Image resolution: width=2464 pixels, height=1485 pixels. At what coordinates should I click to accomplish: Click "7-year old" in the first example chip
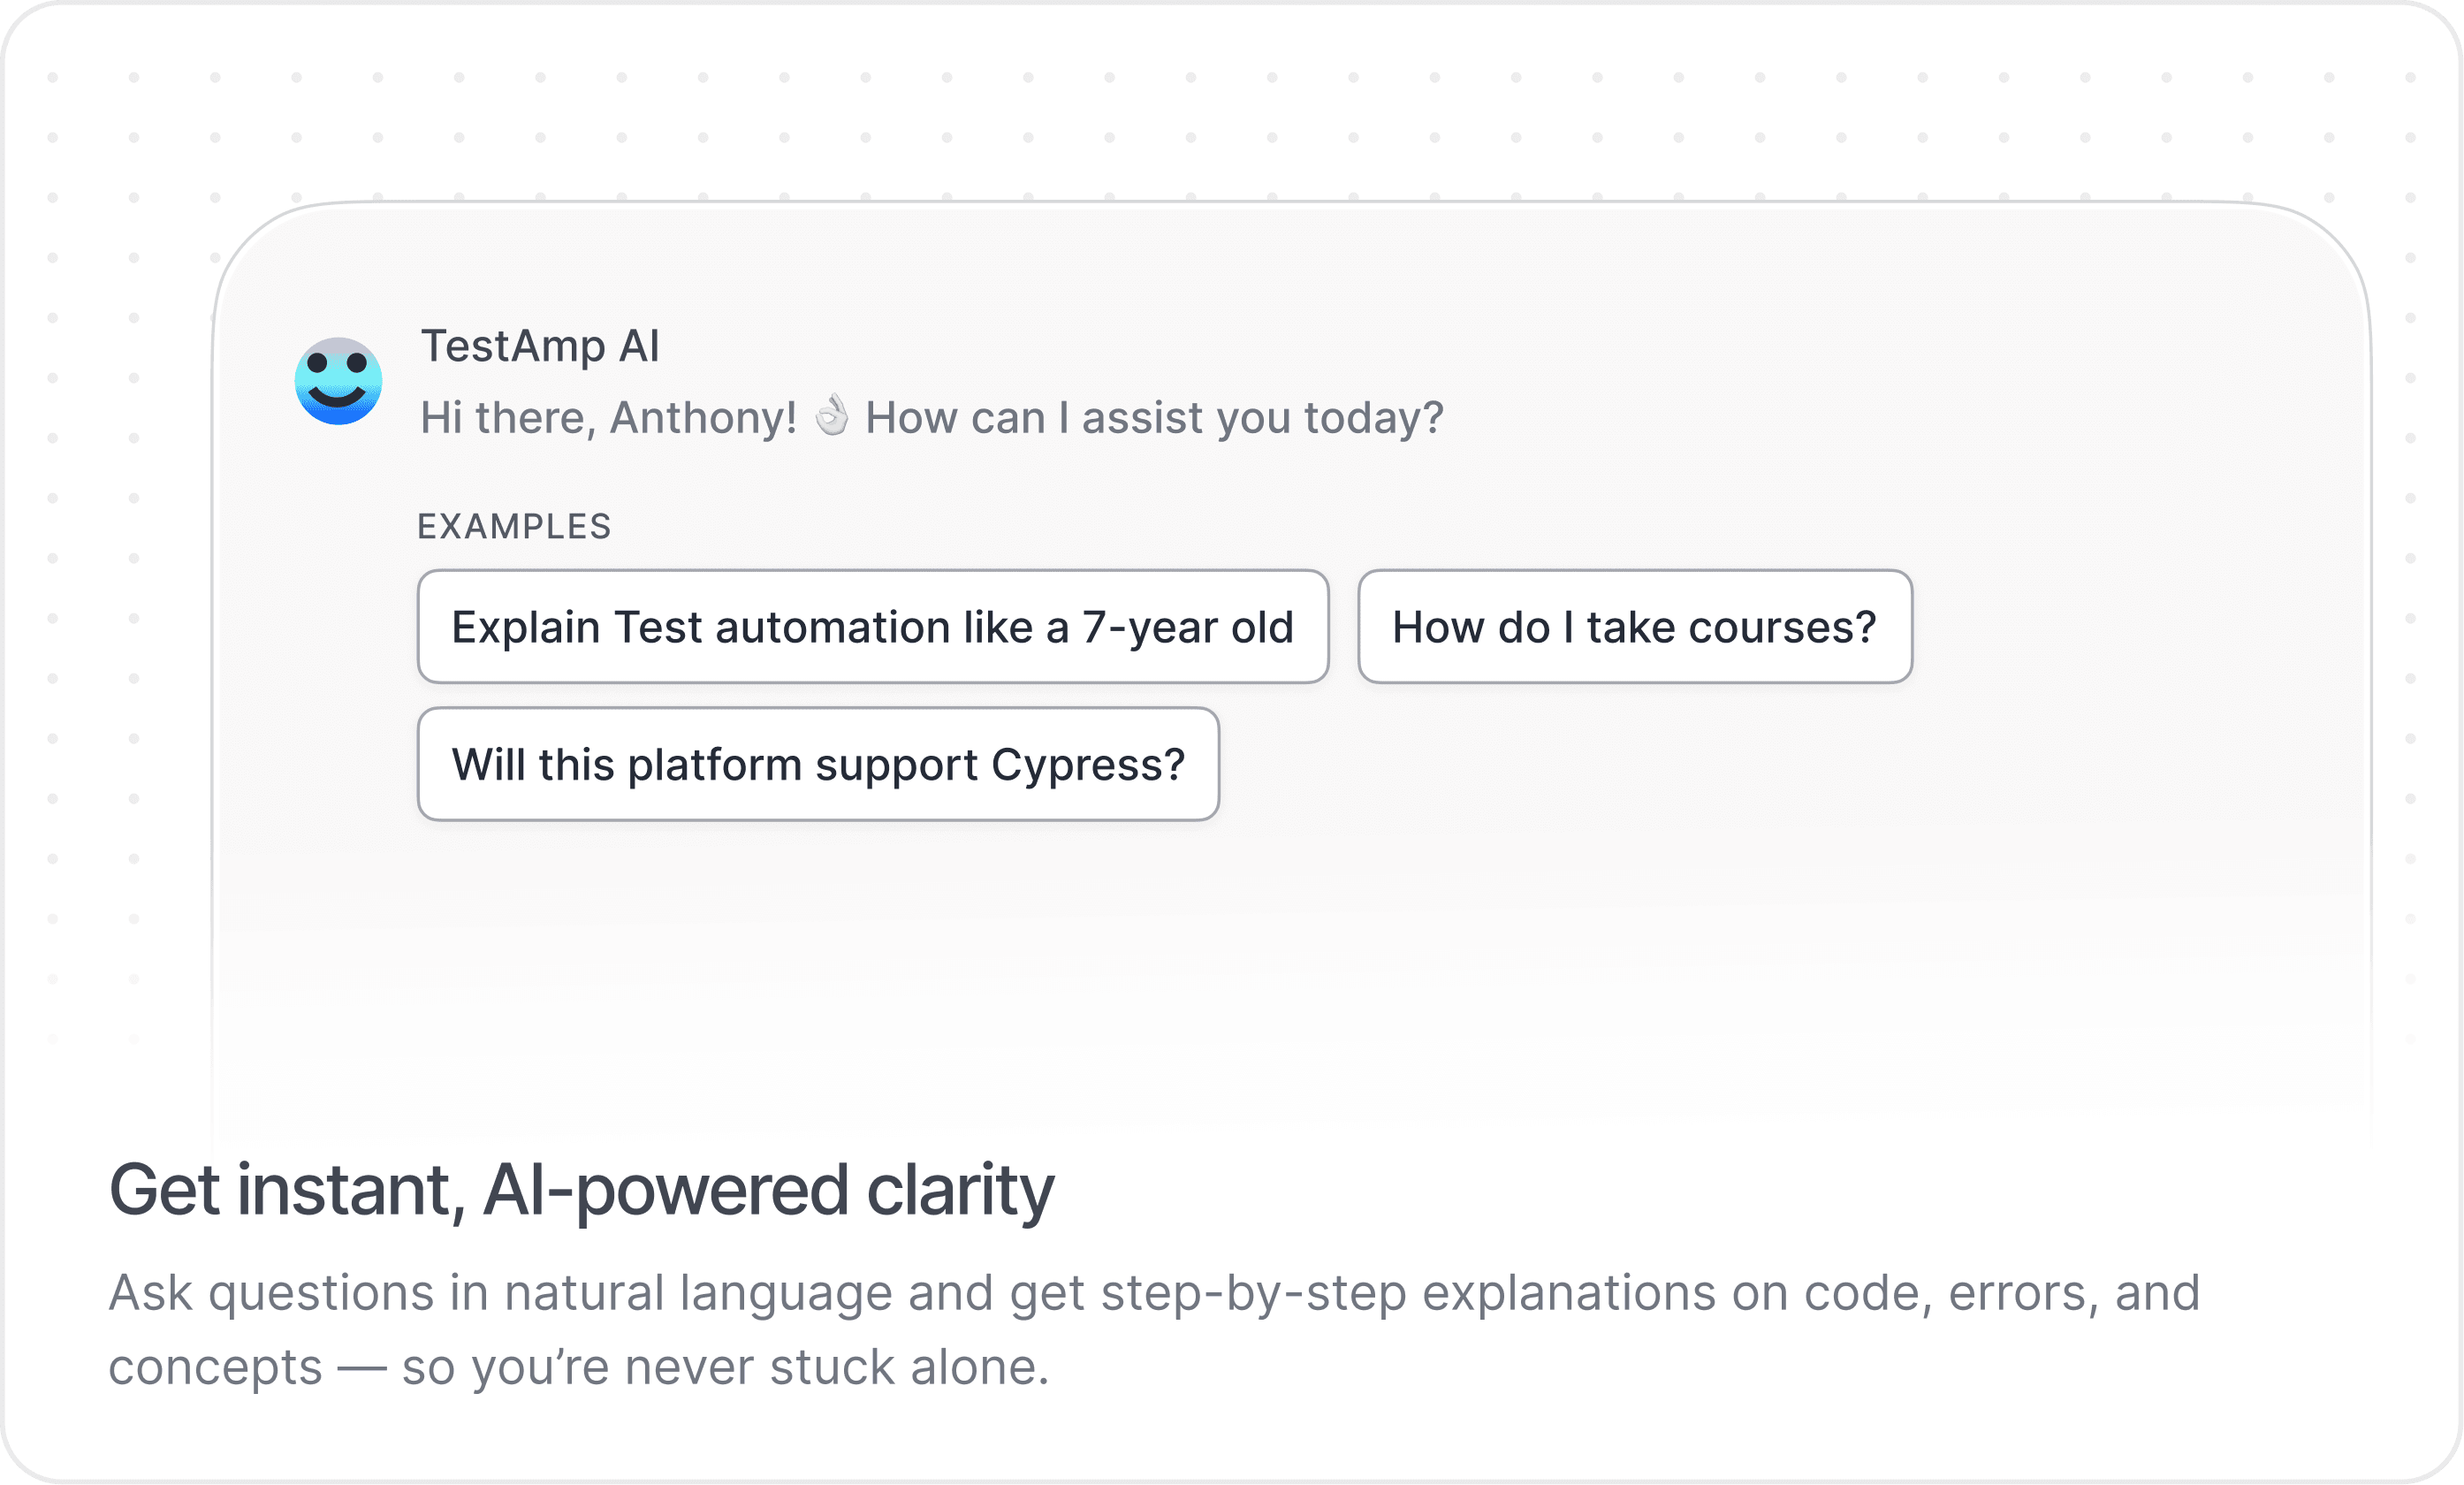[x=1188, y=627]
